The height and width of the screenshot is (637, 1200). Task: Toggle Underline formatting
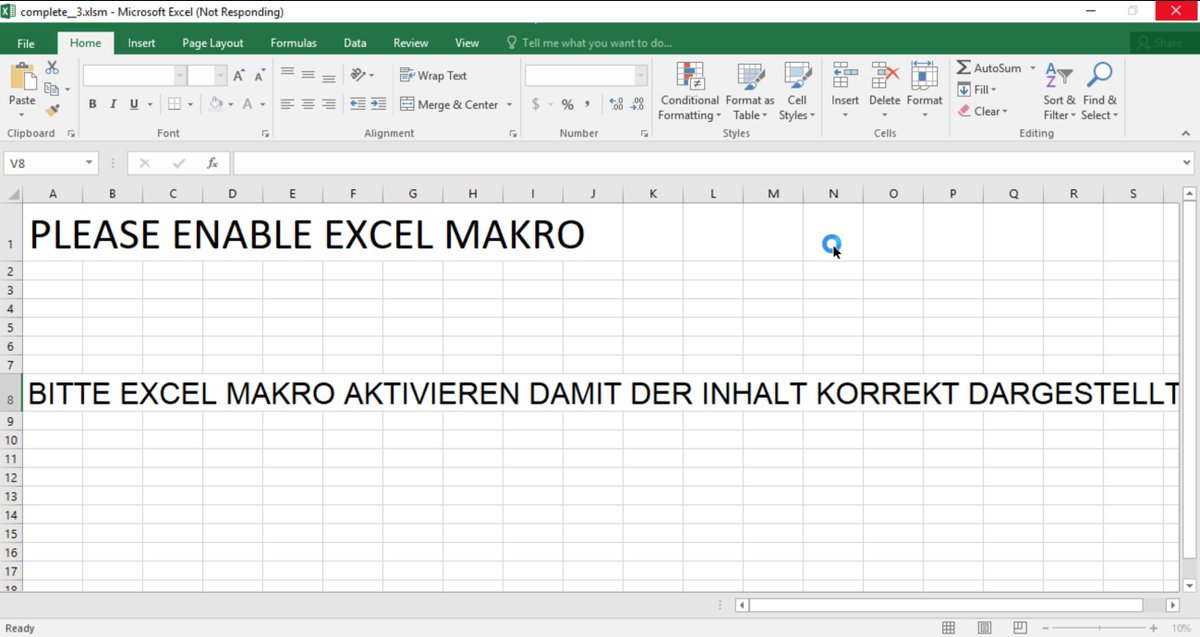133,104
